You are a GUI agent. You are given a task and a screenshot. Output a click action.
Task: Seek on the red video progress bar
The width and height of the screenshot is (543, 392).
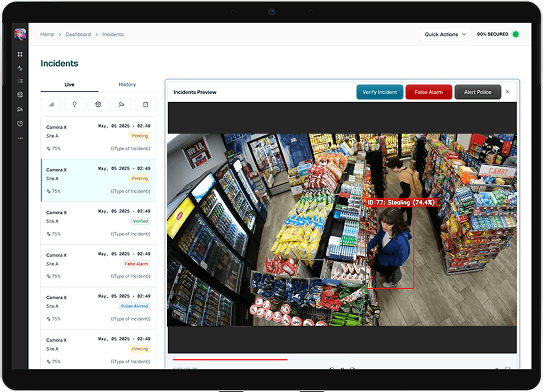[x=230, y=360]
